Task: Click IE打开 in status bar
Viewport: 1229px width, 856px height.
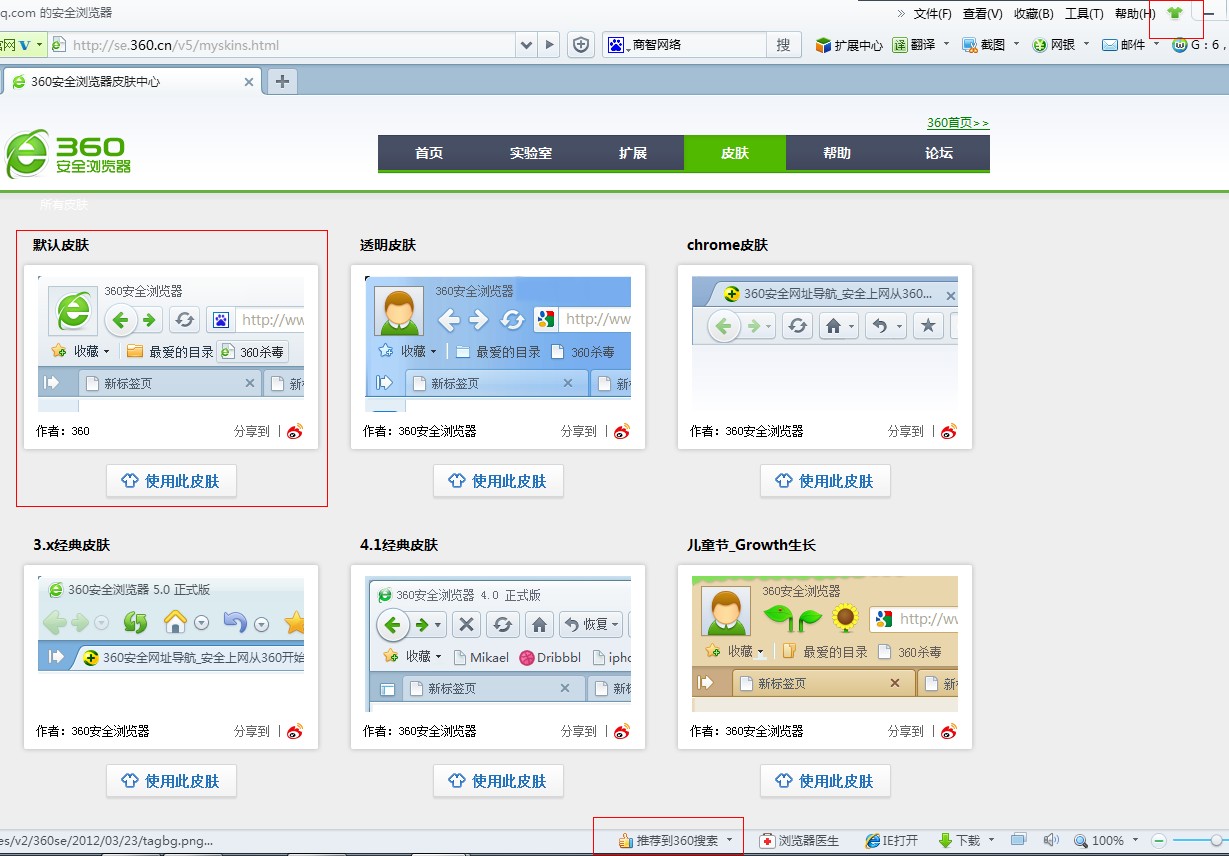Action: click(892, 841)
